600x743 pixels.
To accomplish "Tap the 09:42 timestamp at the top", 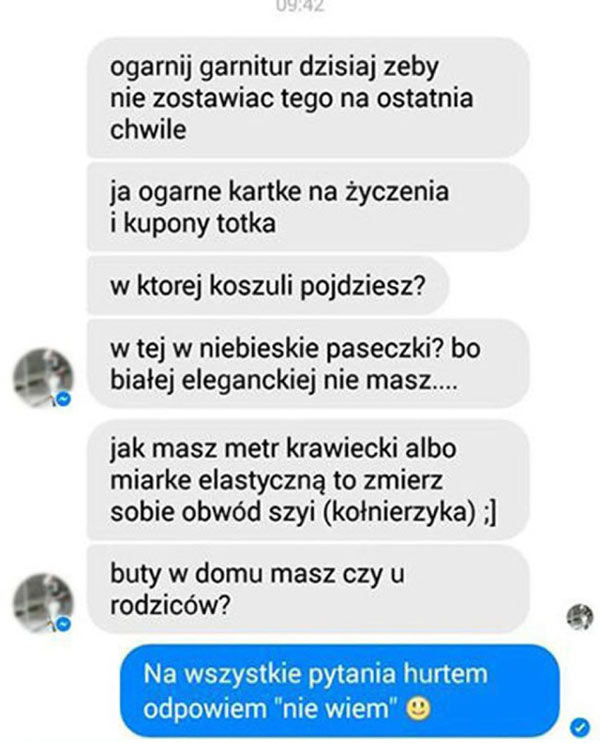I will 300,6.
